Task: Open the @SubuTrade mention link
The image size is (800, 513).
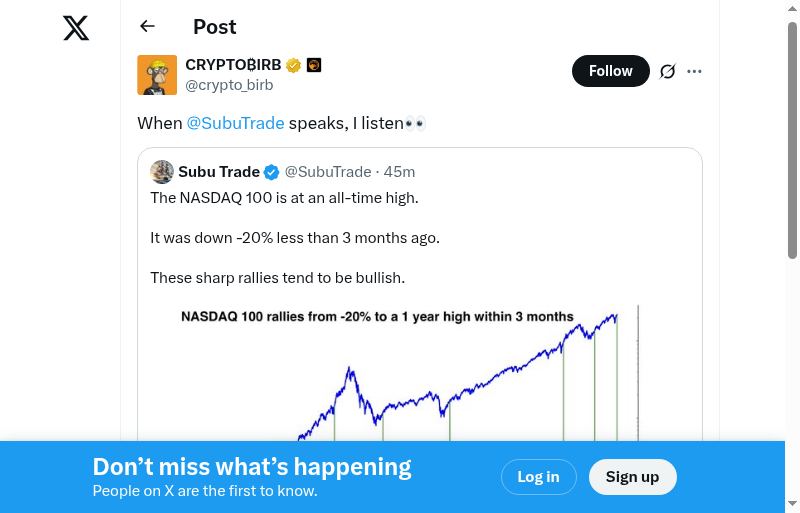Action: pyautogui.click(x=235, y=123)
